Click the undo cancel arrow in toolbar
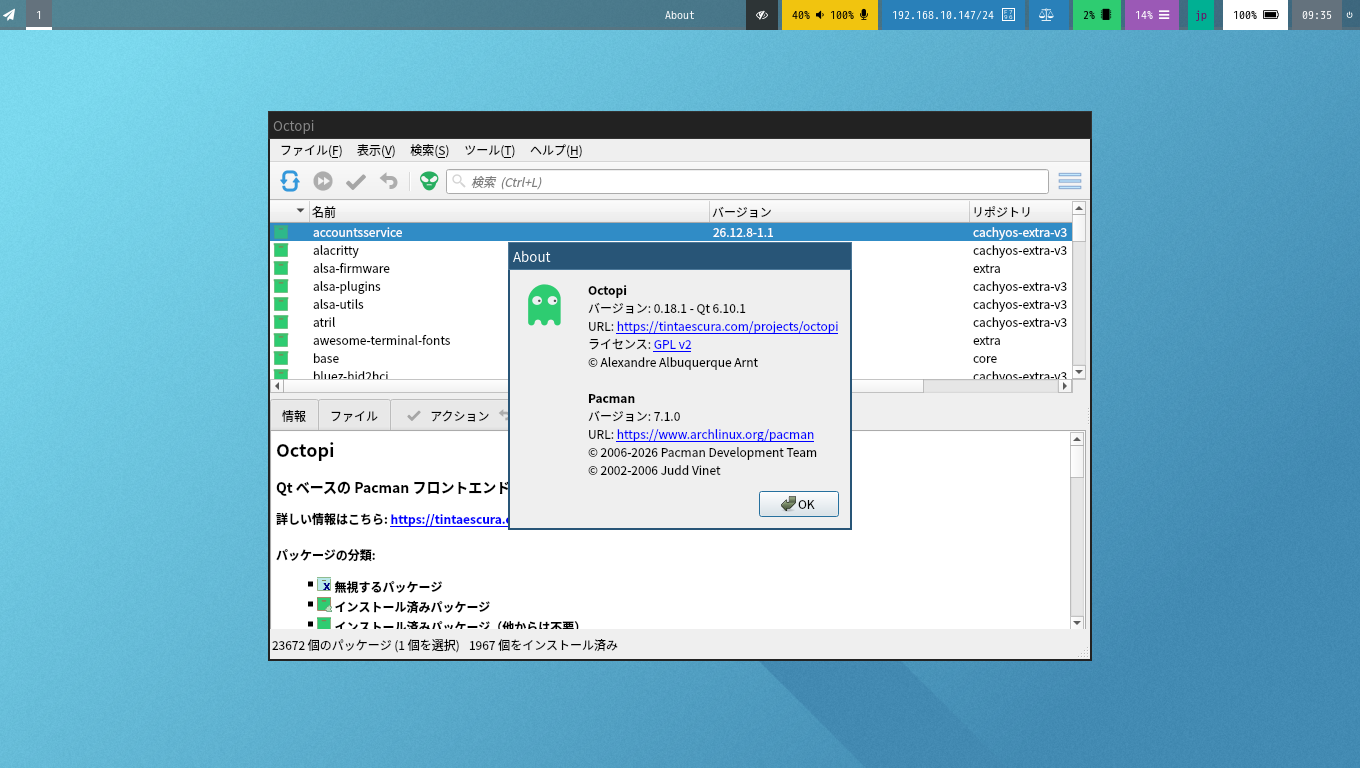 tap(389, 181)
